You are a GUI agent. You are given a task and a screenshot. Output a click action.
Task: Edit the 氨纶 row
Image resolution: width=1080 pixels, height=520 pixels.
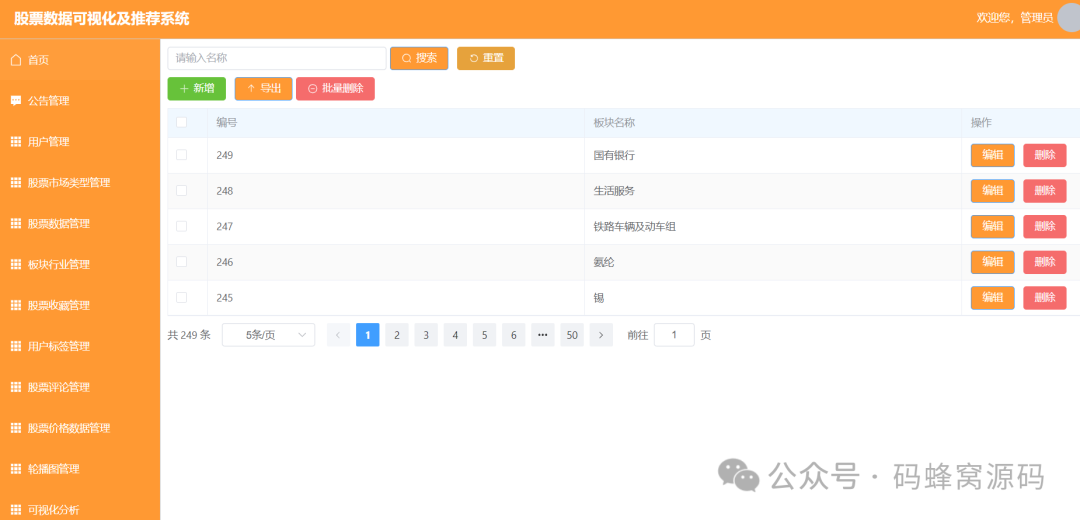point(993,262)
